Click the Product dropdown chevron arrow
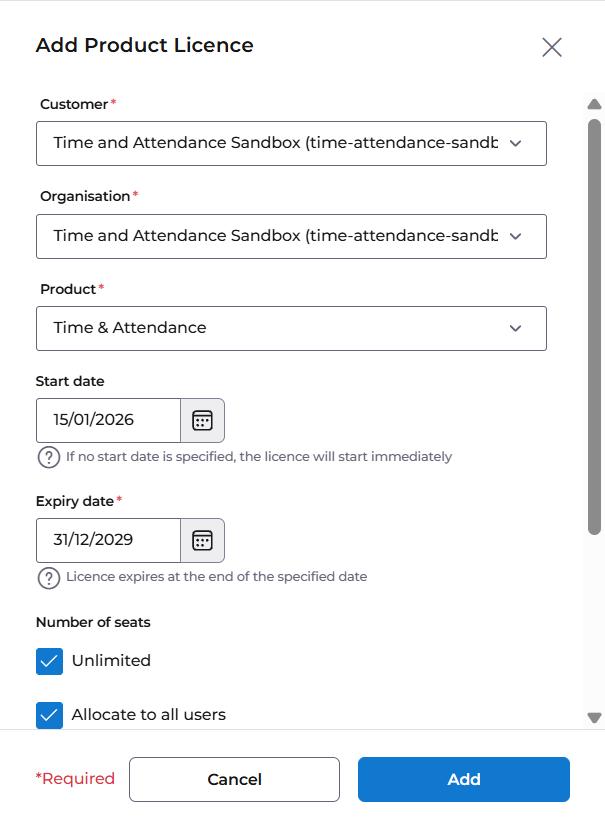The image size is (605, 826). (515, 328)
